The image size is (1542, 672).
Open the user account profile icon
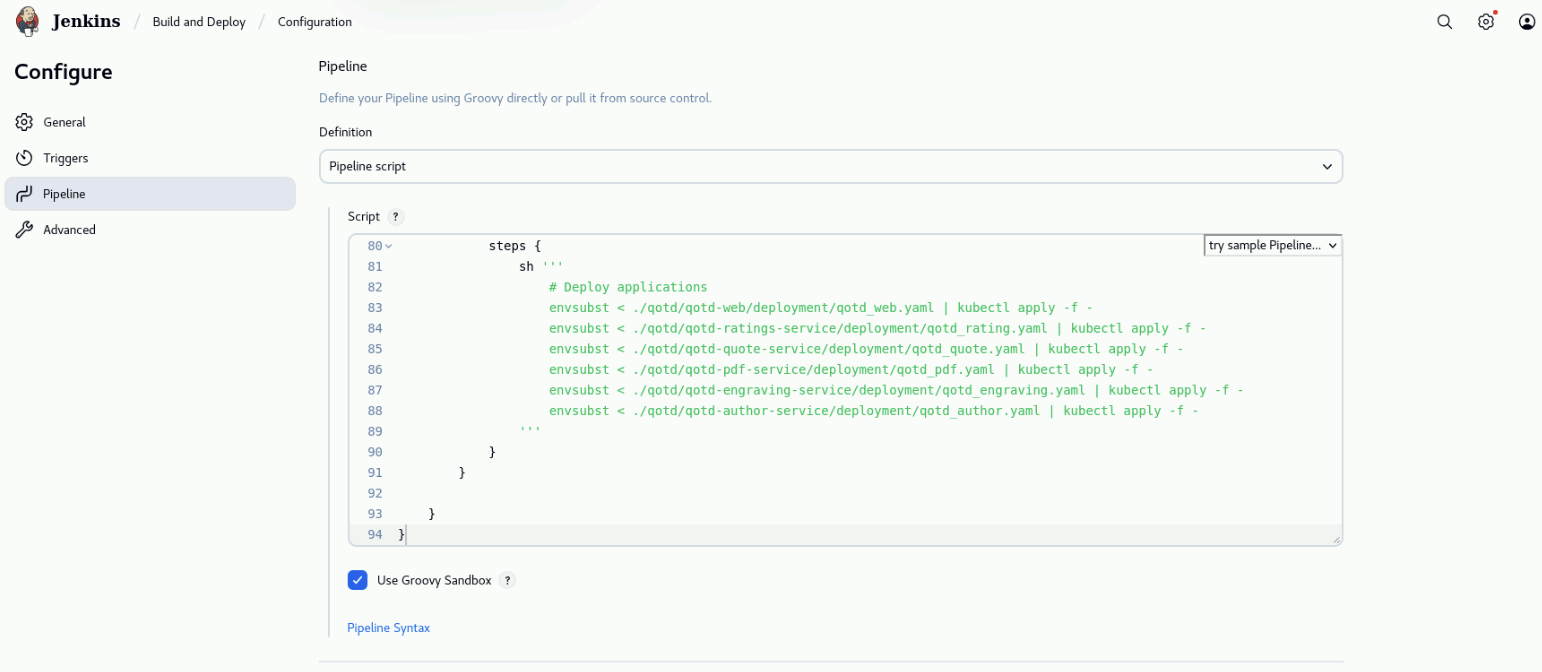(x=1526, y=22)
